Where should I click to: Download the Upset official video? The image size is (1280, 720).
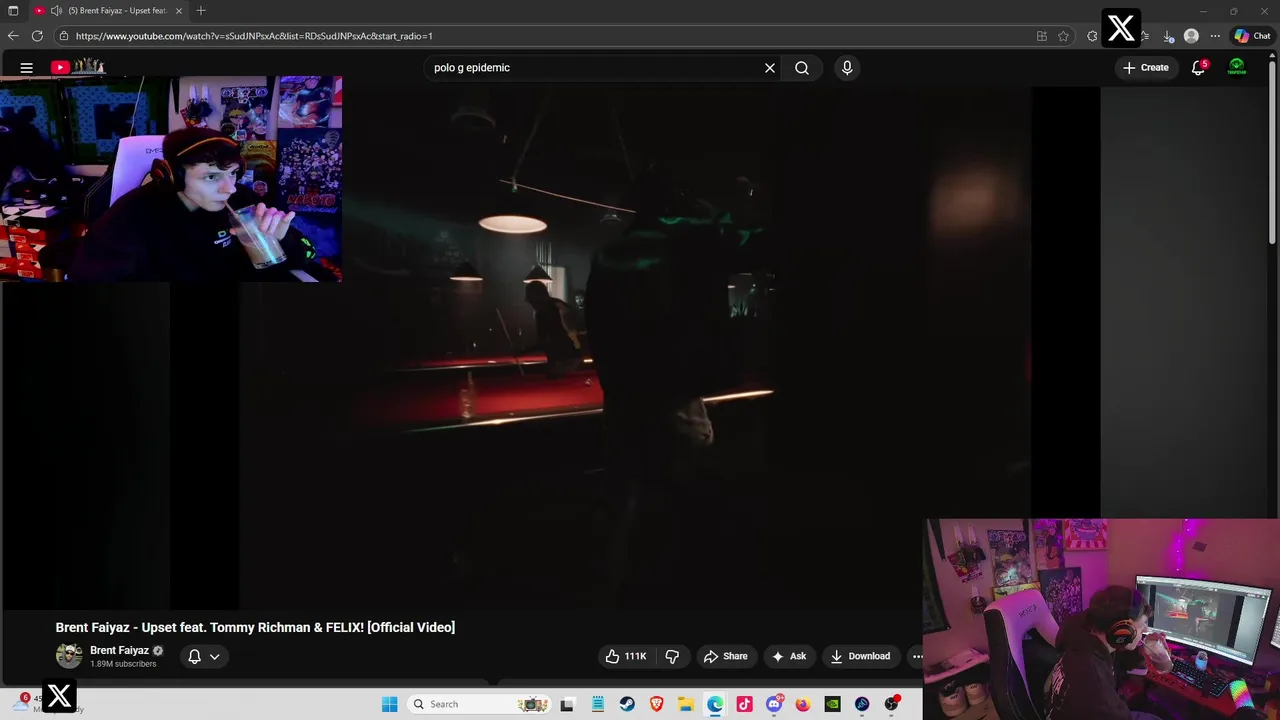pos(860,656)
